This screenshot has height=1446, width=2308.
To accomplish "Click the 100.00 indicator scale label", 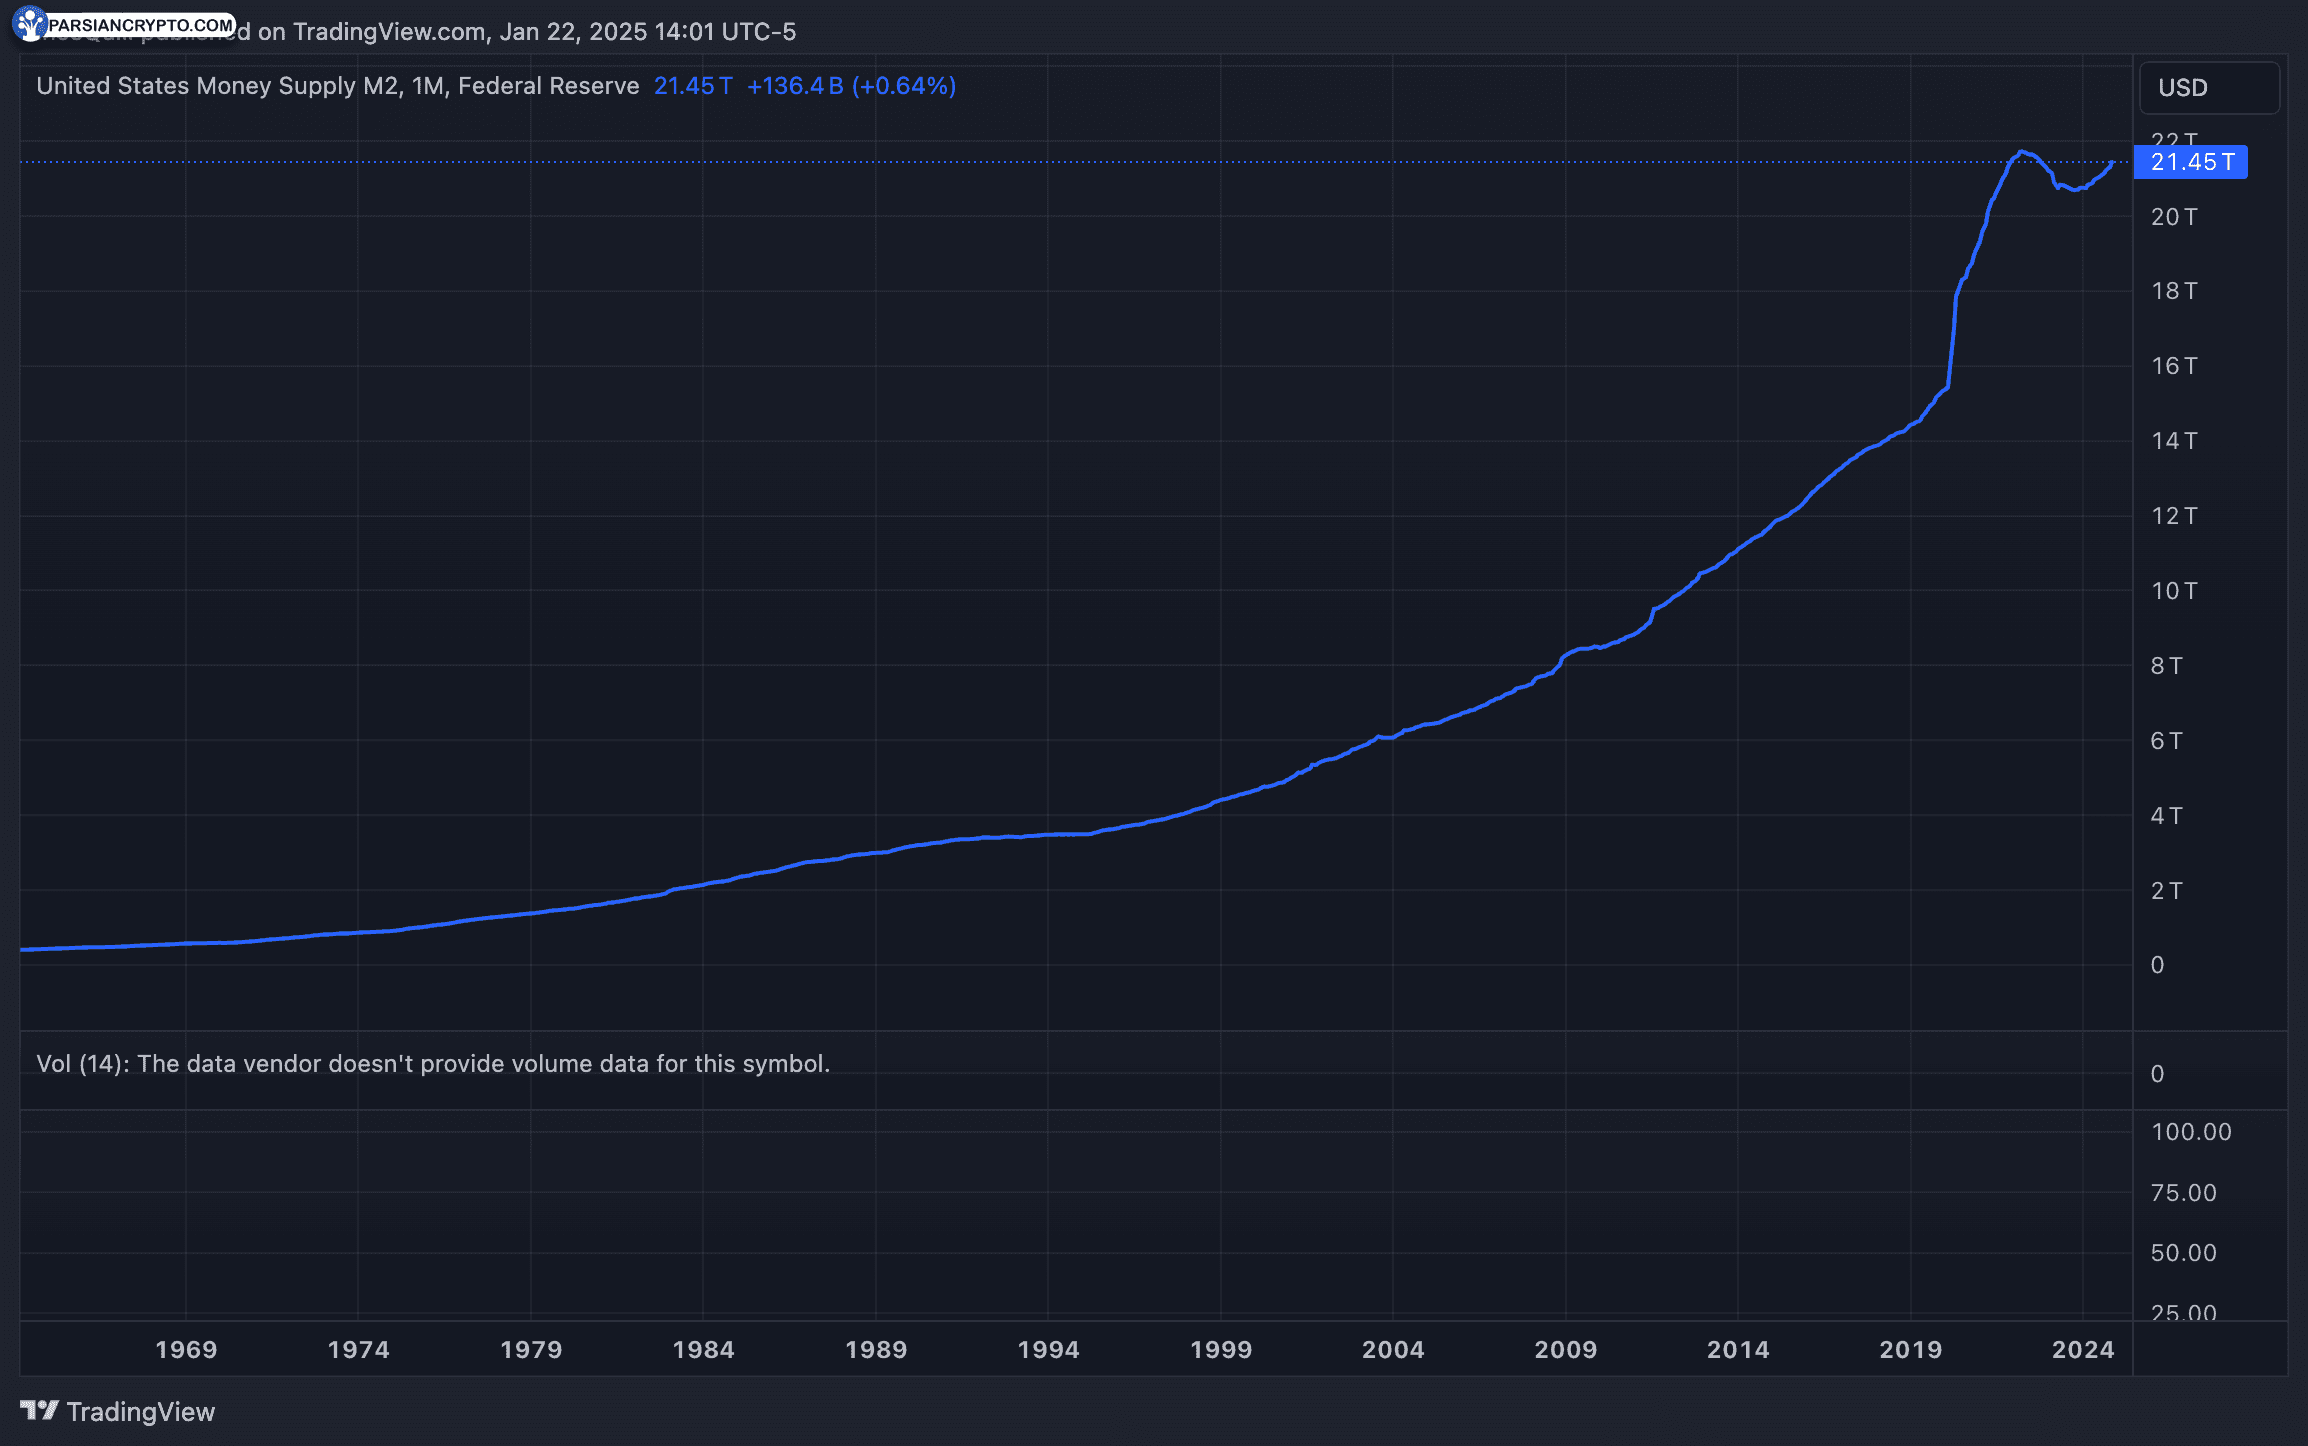I will point(2191,1132).
